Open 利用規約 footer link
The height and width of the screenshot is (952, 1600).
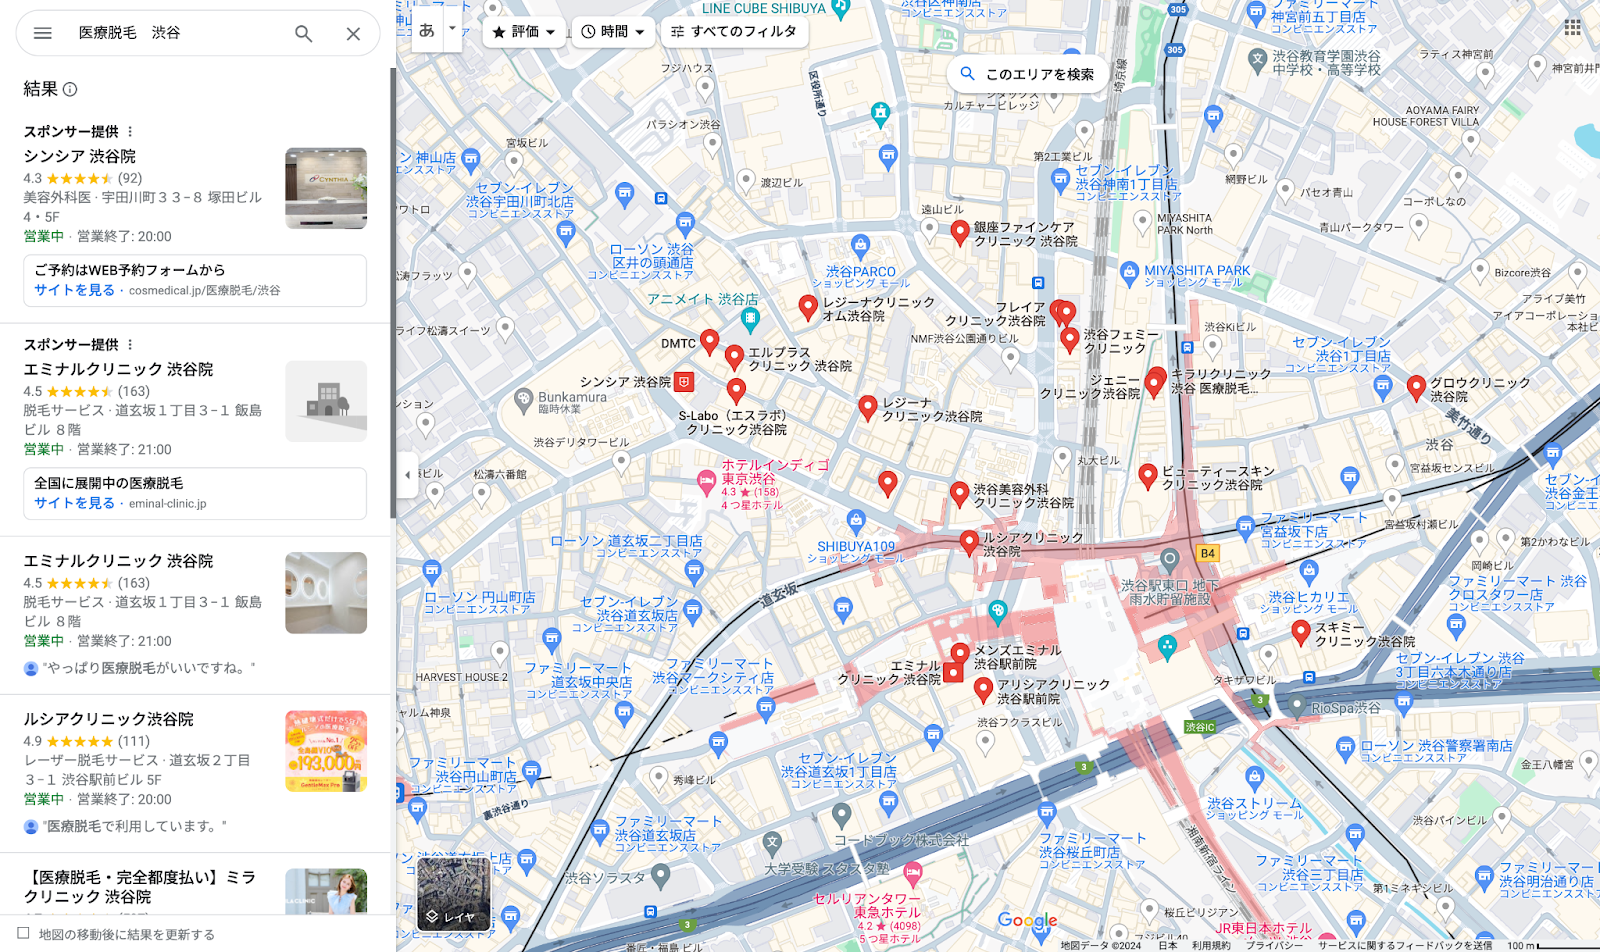coord(1211,945)
